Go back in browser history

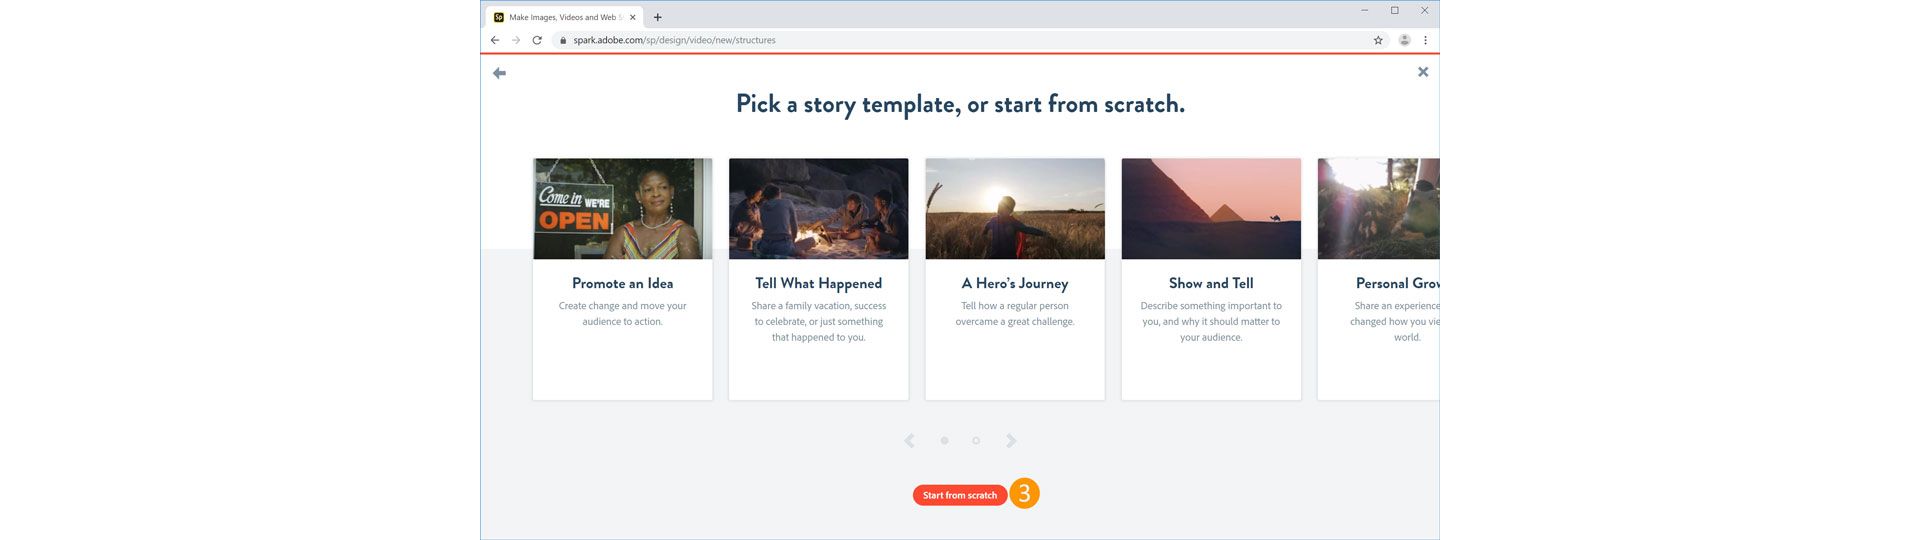[495, 40]
